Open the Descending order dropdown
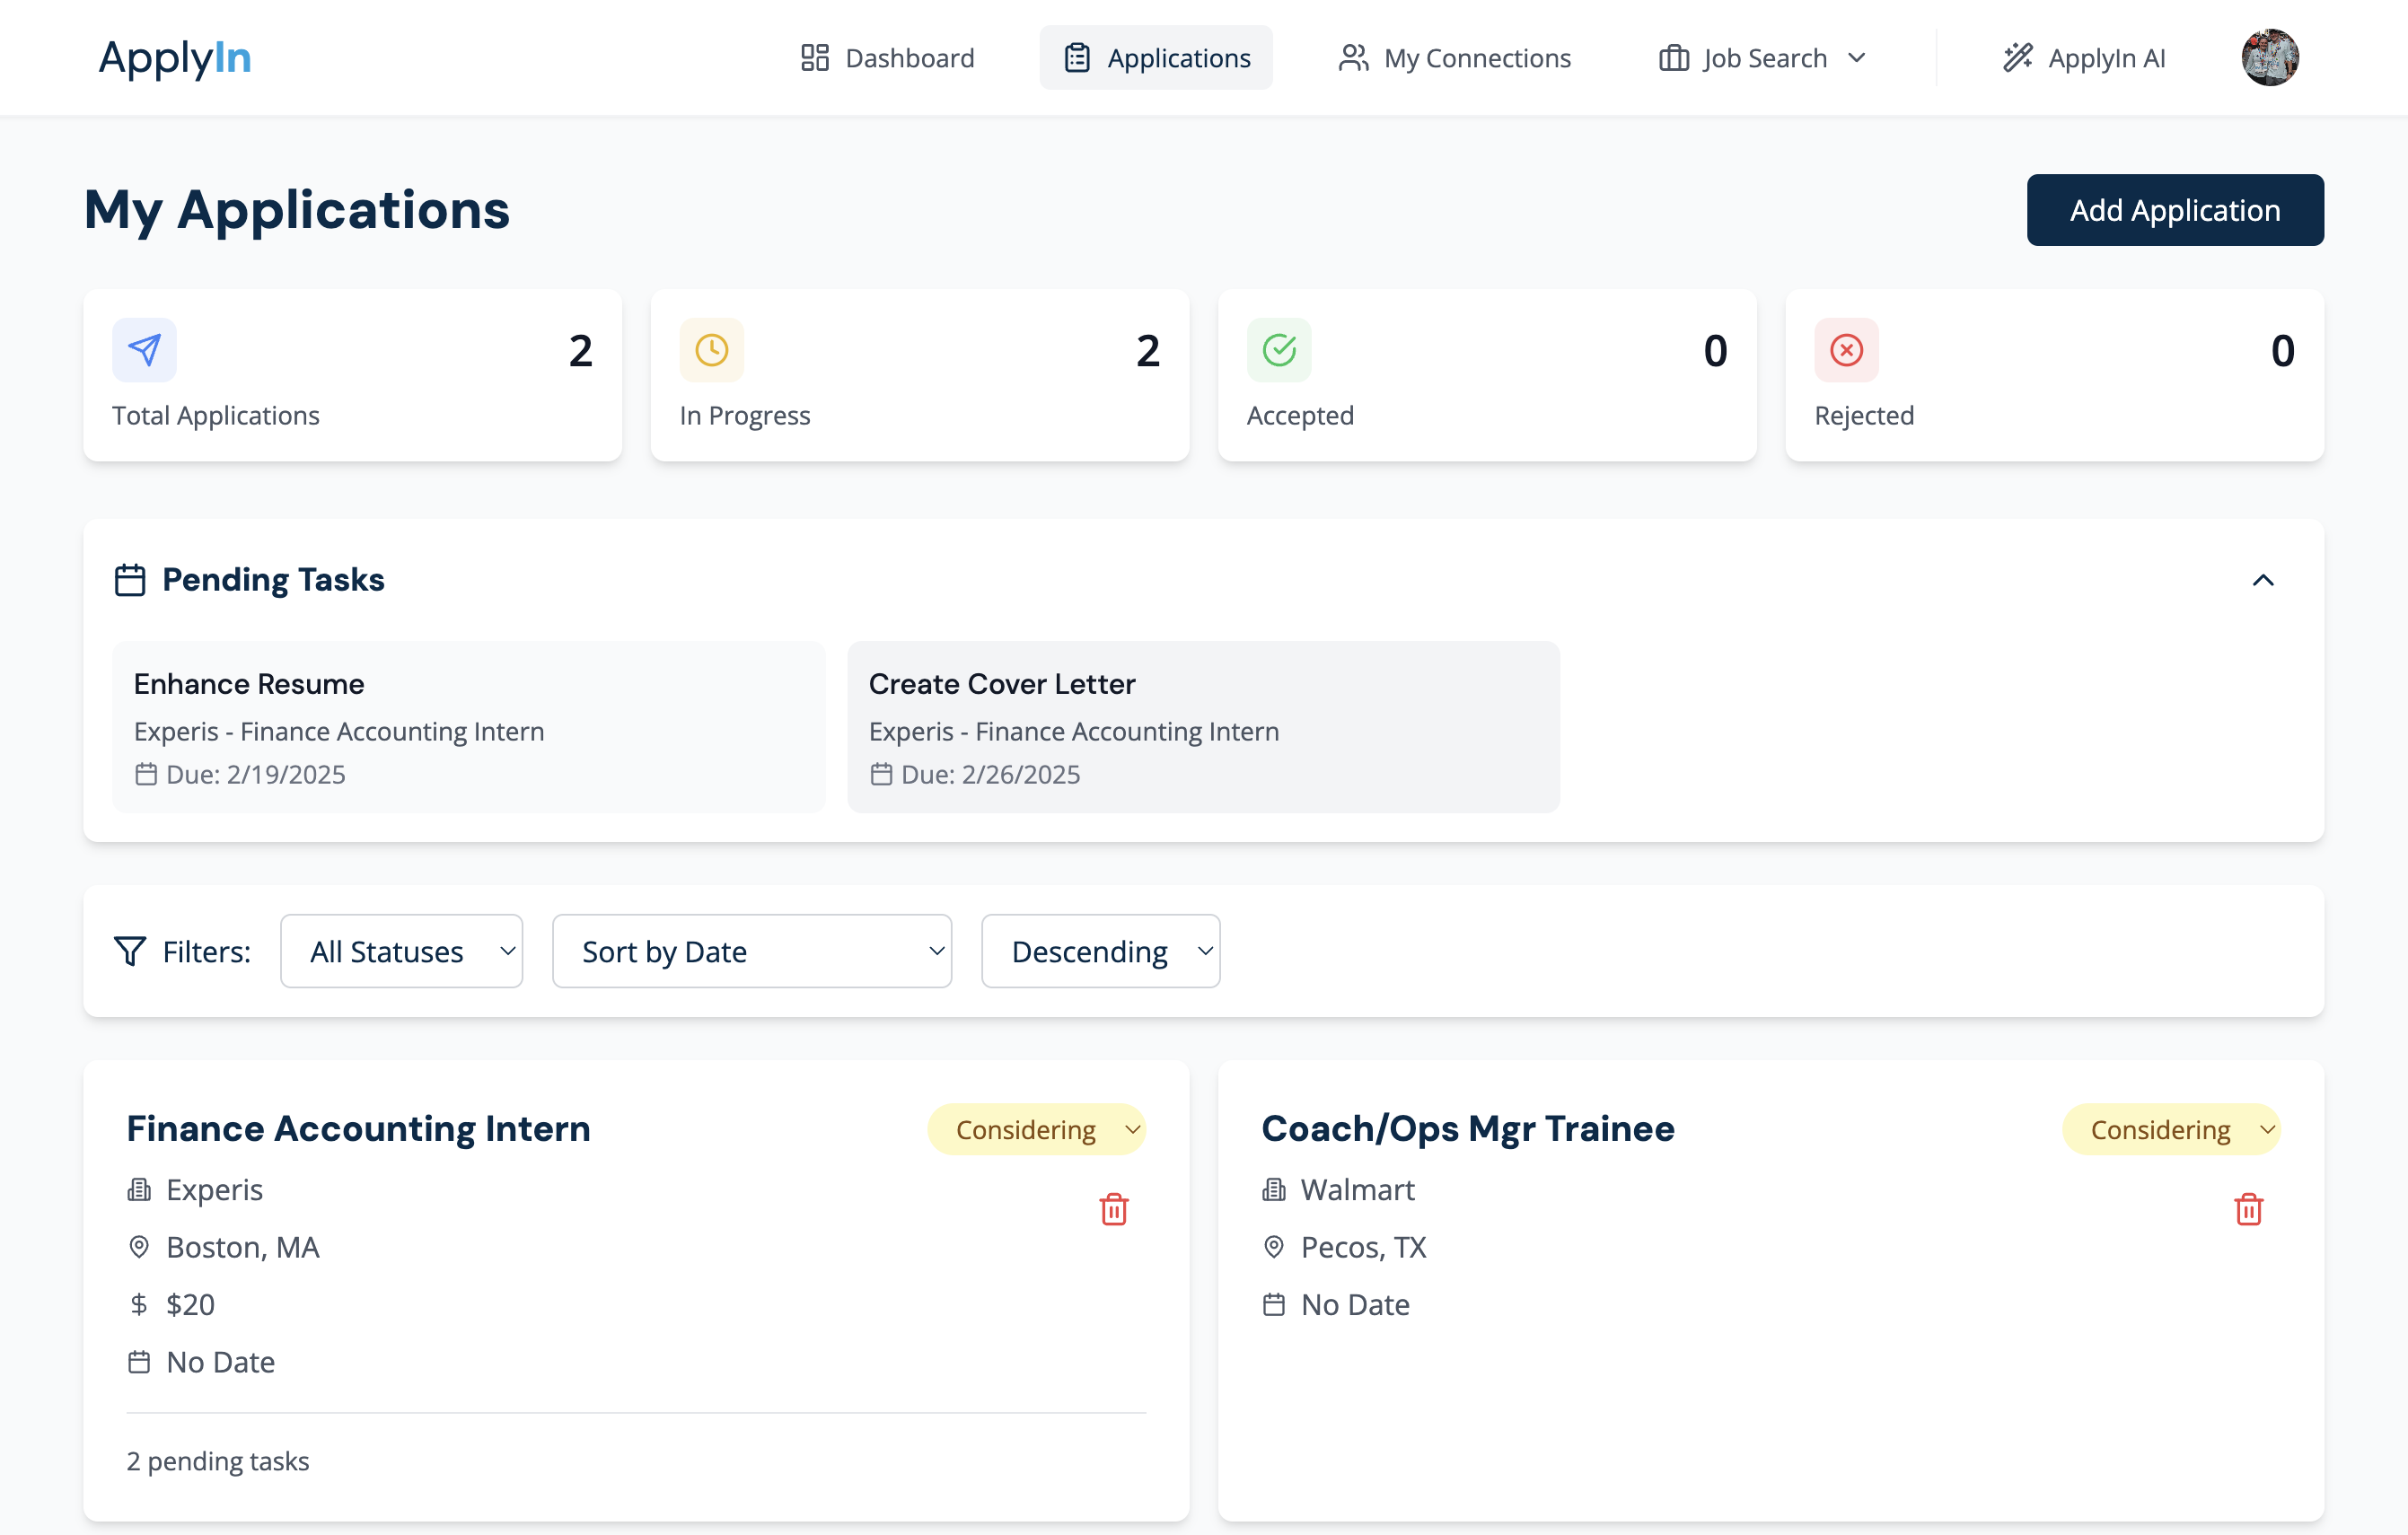 click(1100, 951)
